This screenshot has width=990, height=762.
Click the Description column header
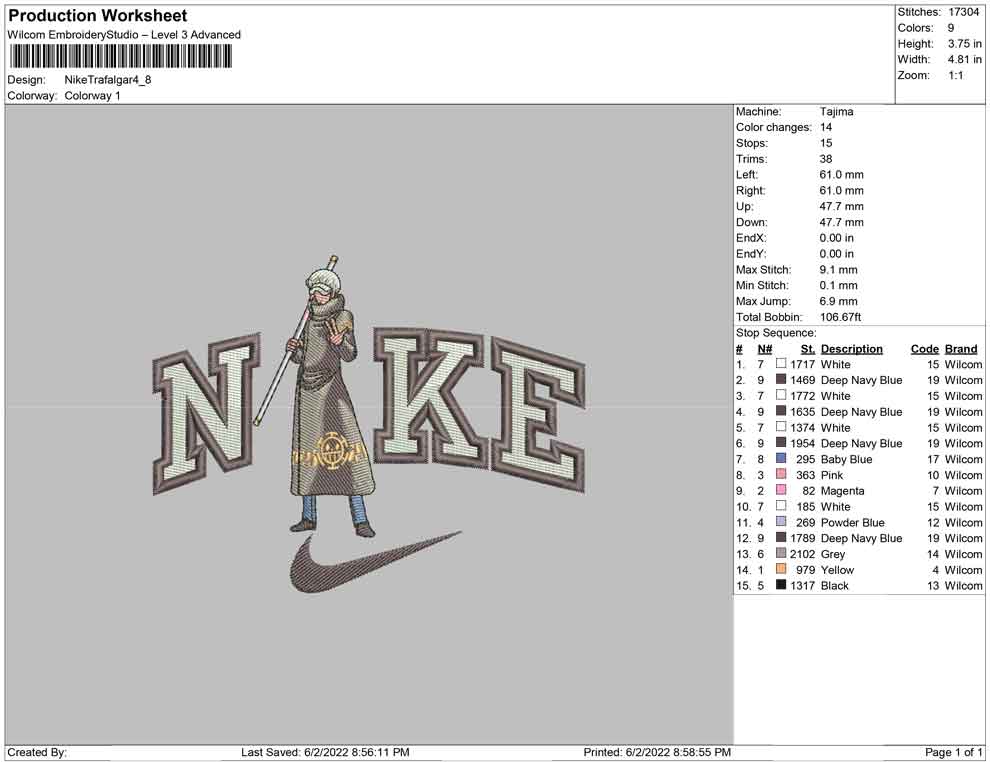click(851, 349)
